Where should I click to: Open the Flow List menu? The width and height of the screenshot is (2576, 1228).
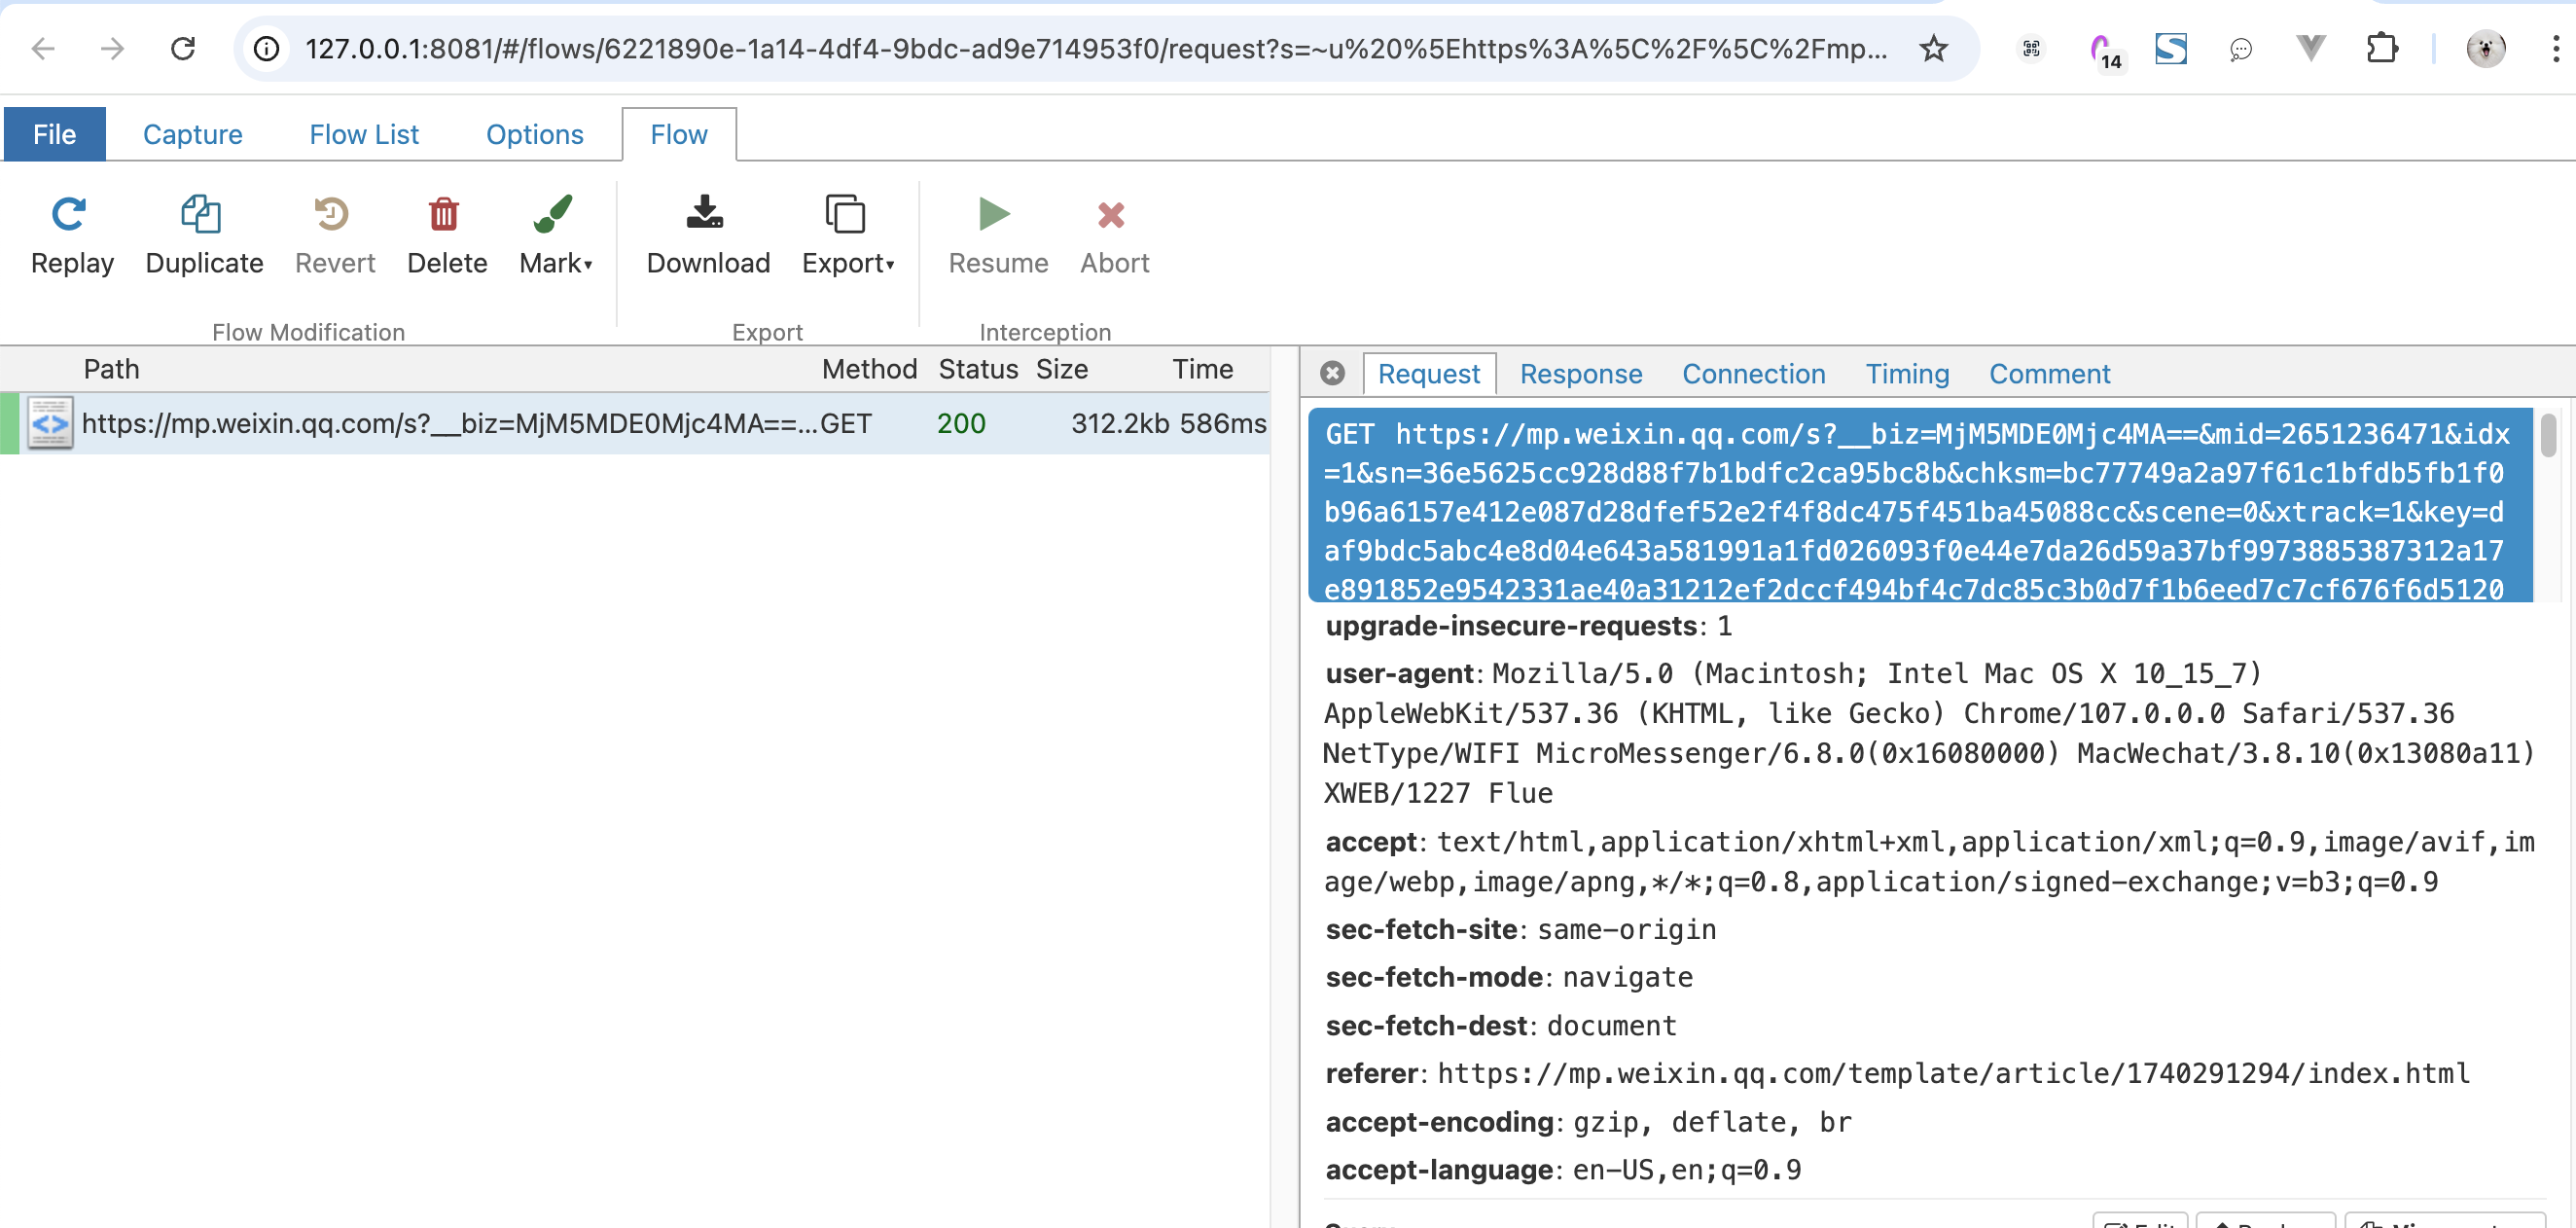(363, 133)
